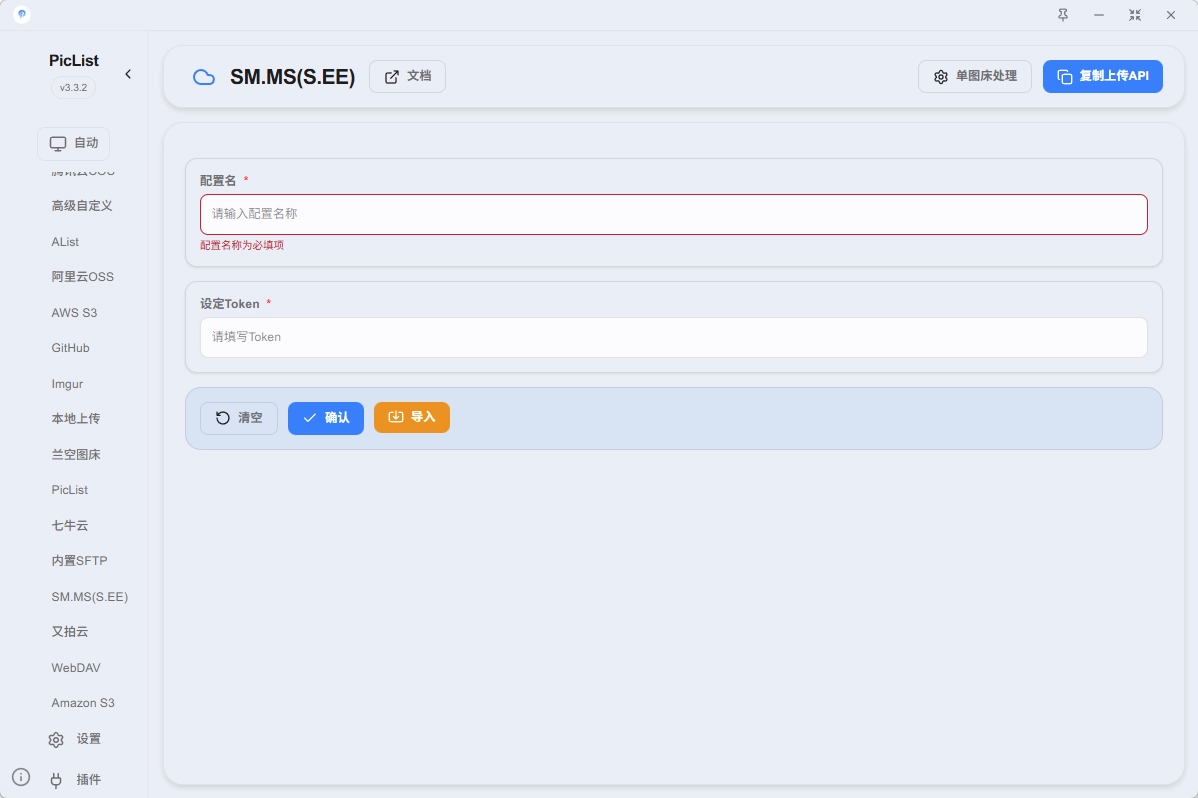The height and width of the screenshot is (798, 1198).
Task: Close the PicList window
Action: (1170, 15)
